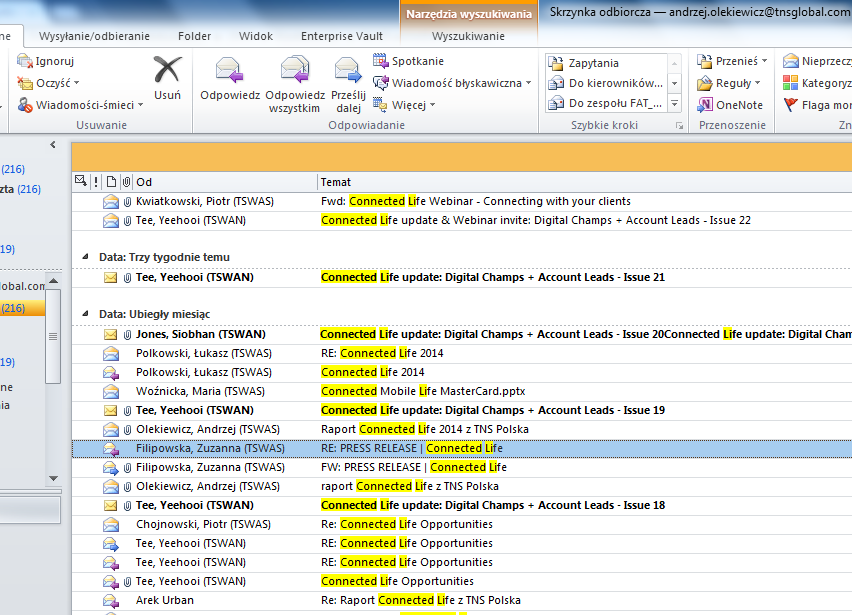This screenshot has height=615, width=852.
Task: Open email from Kwiatkowski, Piotr
Action: 462,202
